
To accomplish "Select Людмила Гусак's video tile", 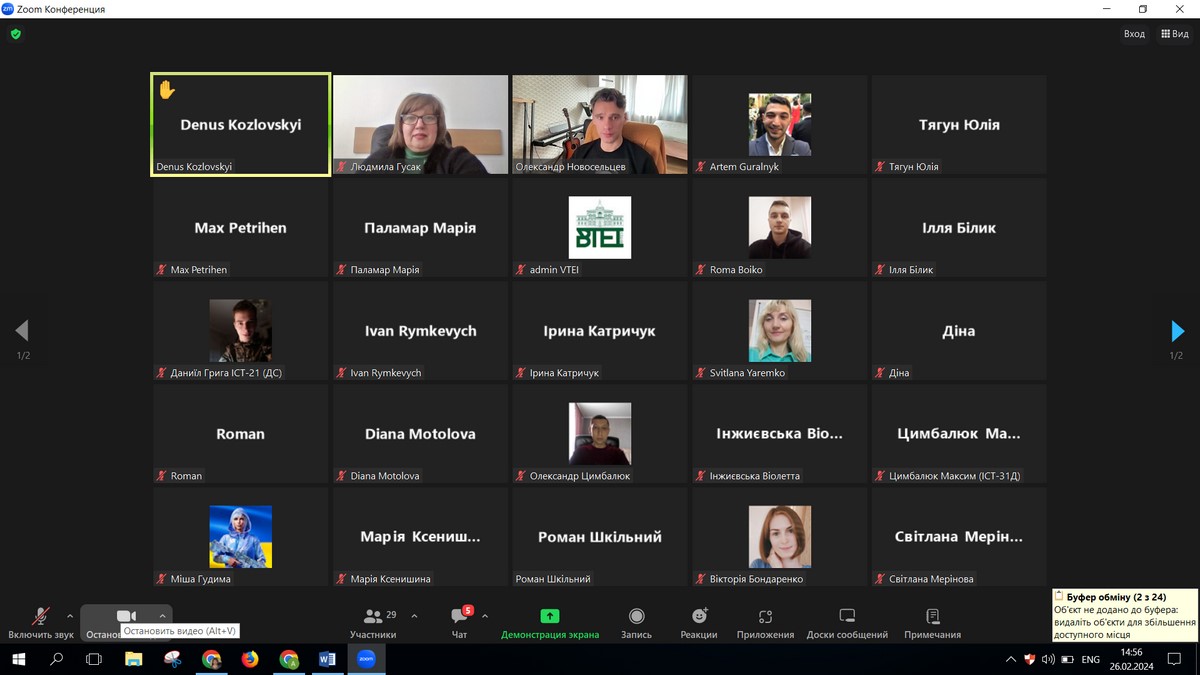I will (420, 125).
